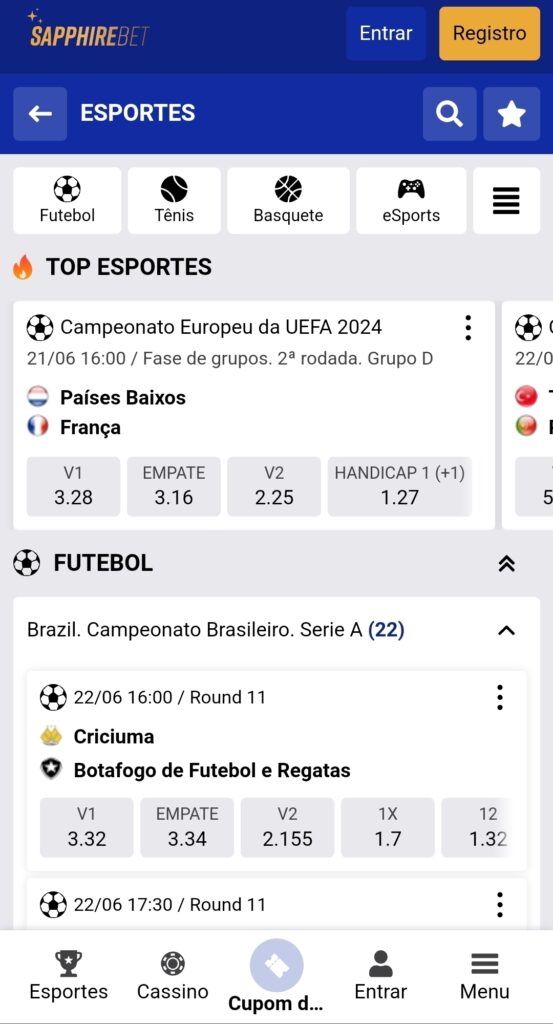Open options menu for Criciuma match
The image size is (553, 1024).
pos(499,697)
